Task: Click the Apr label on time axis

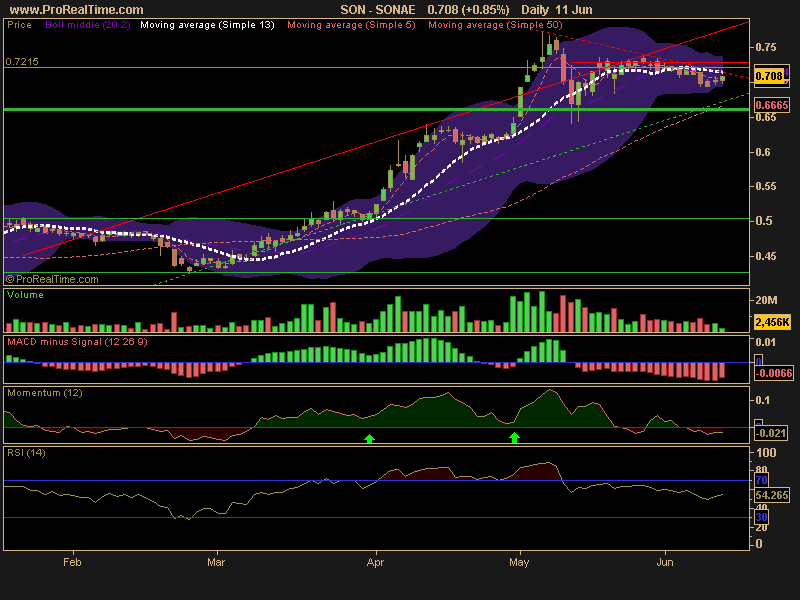Action: click(x=376, y=563)
